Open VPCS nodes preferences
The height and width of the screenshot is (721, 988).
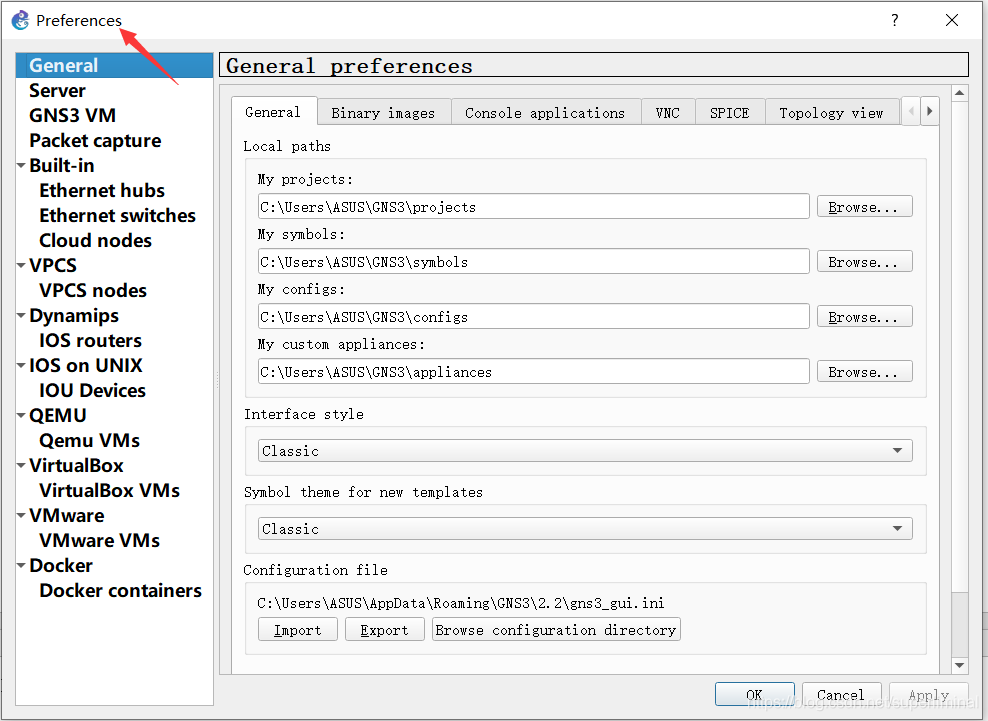pos(93,291)
